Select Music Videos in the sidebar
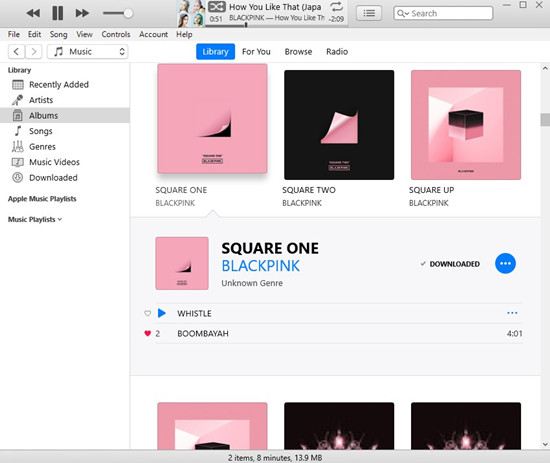Viewport: 550px width, 463px height. pos(65,162)
